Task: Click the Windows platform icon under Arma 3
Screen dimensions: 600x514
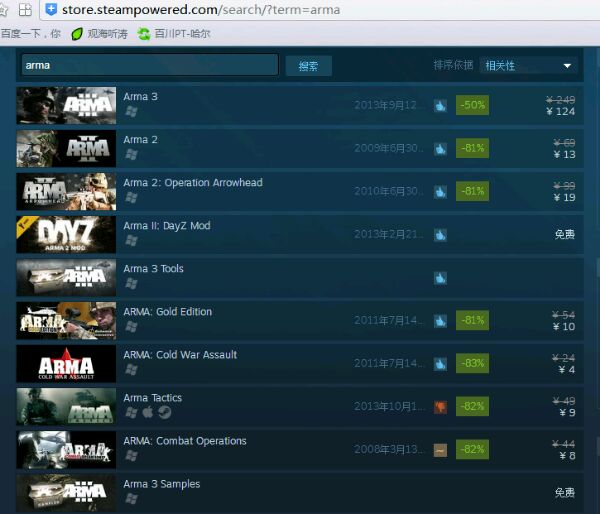Action: pos(131,111)
